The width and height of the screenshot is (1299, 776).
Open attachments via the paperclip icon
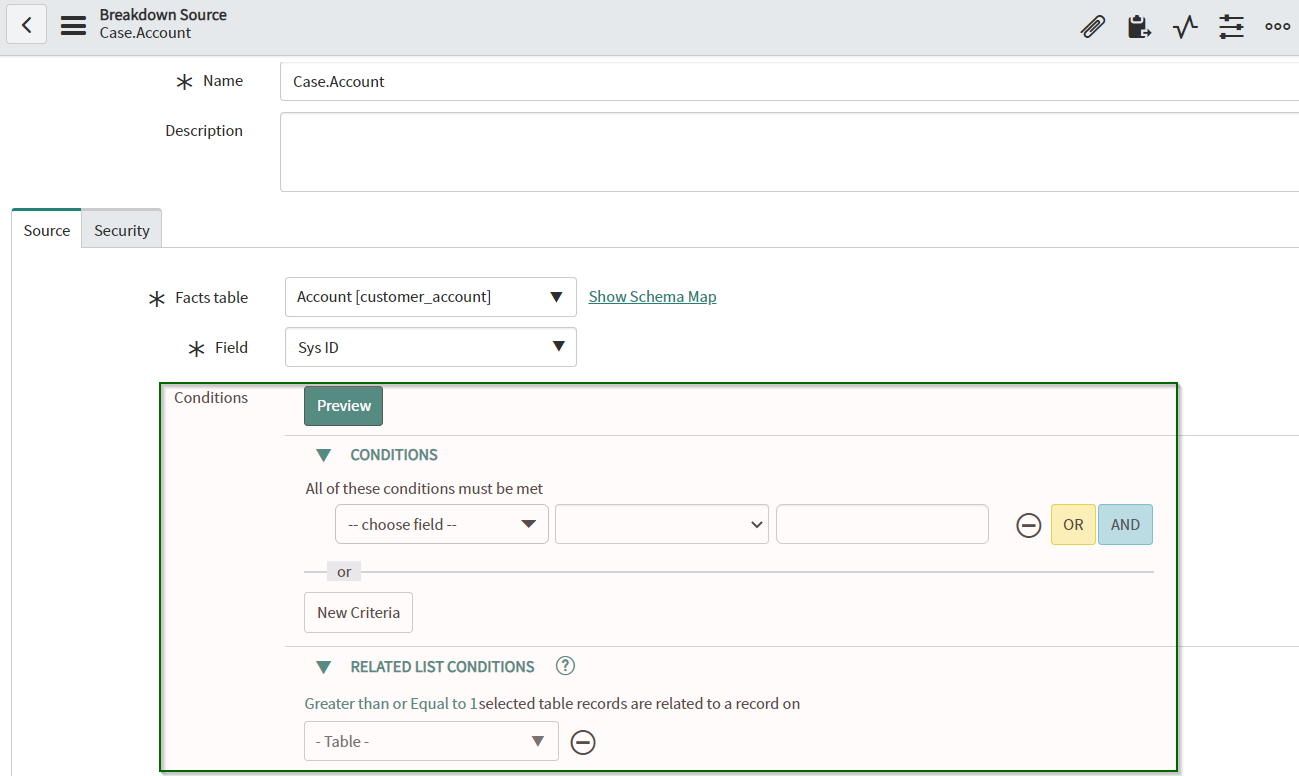(1093, 27)
